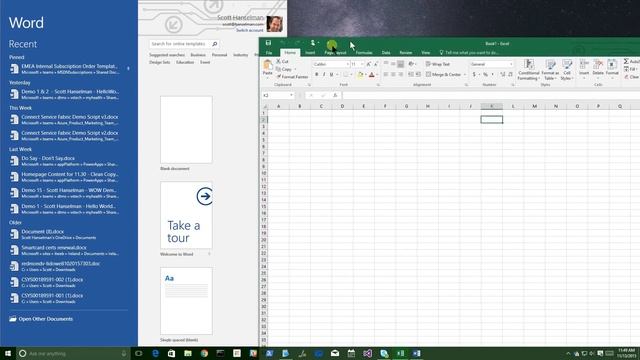Open recent Connect Service Fabric Demo Script v3.docx
The height and width of the screenshot is (360, 640).
pyautogui.click(x=64, y=120)
